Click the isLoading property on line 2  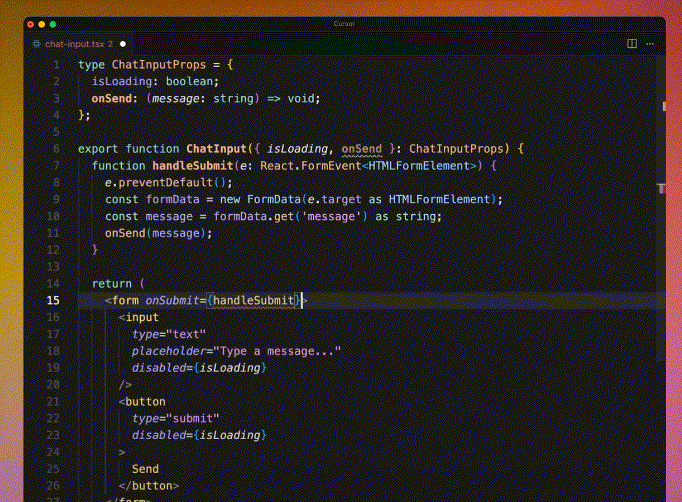(x=122, y=82)
